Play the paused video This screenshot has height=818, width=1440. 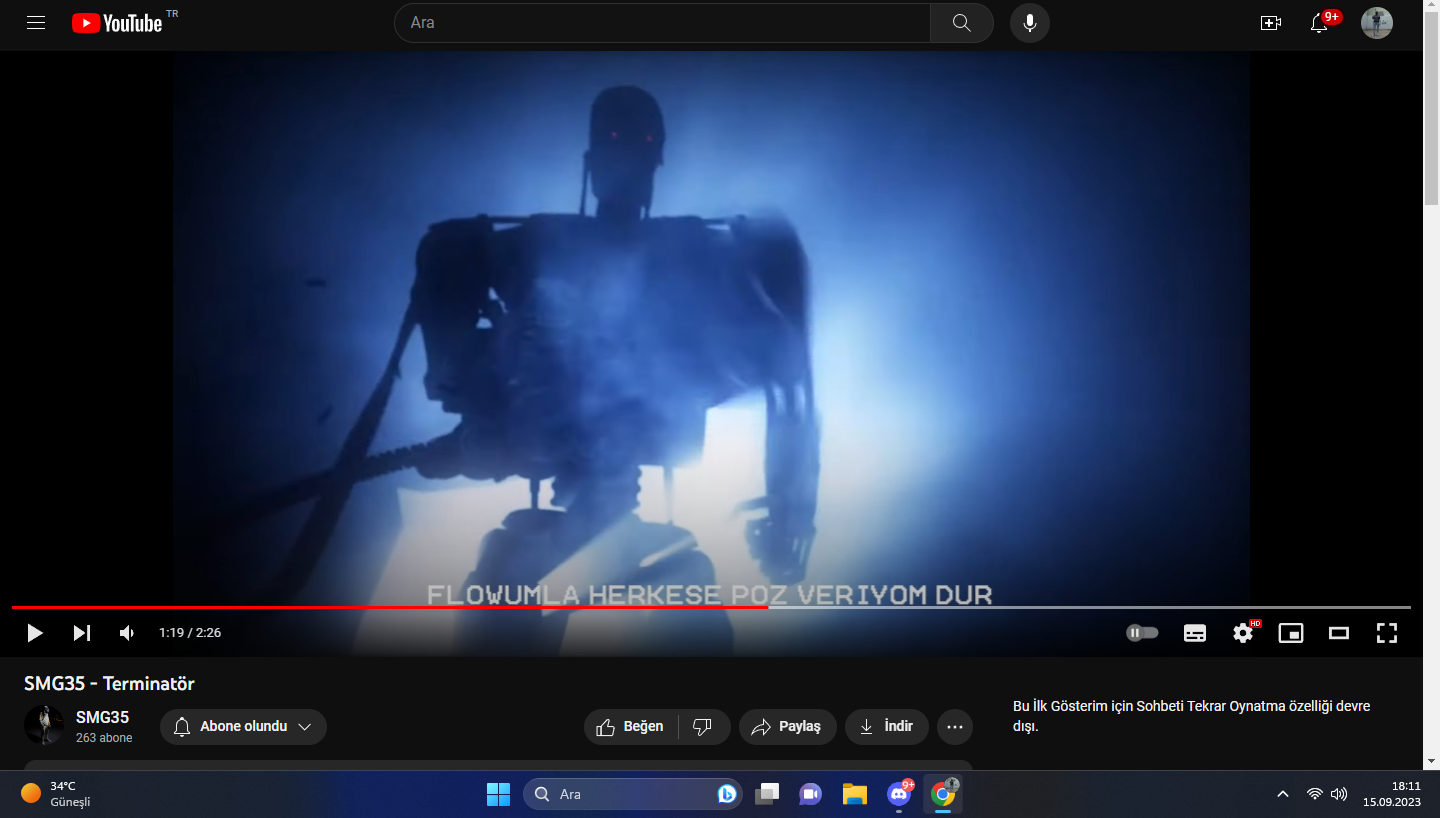point(35,633)
